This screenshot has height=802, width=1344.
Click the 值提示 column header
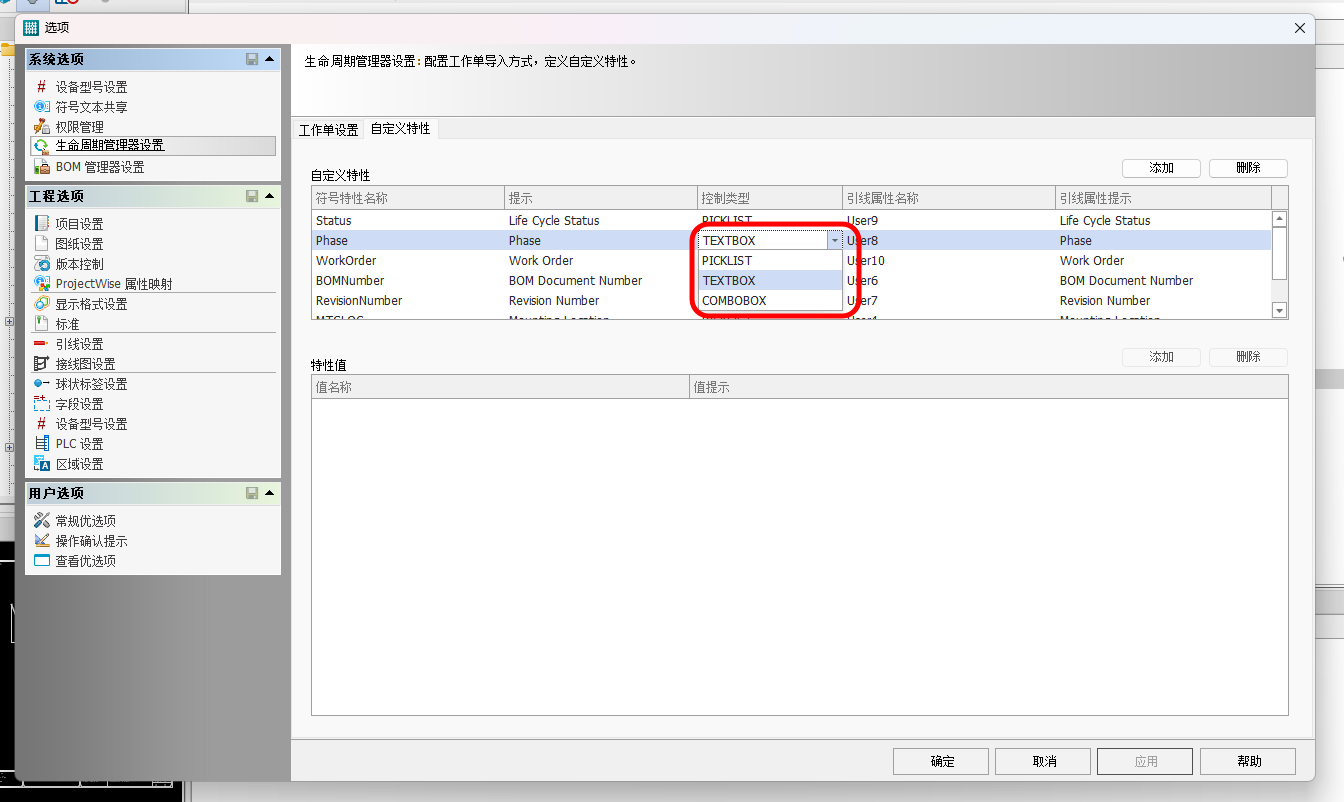click(989, 386)
